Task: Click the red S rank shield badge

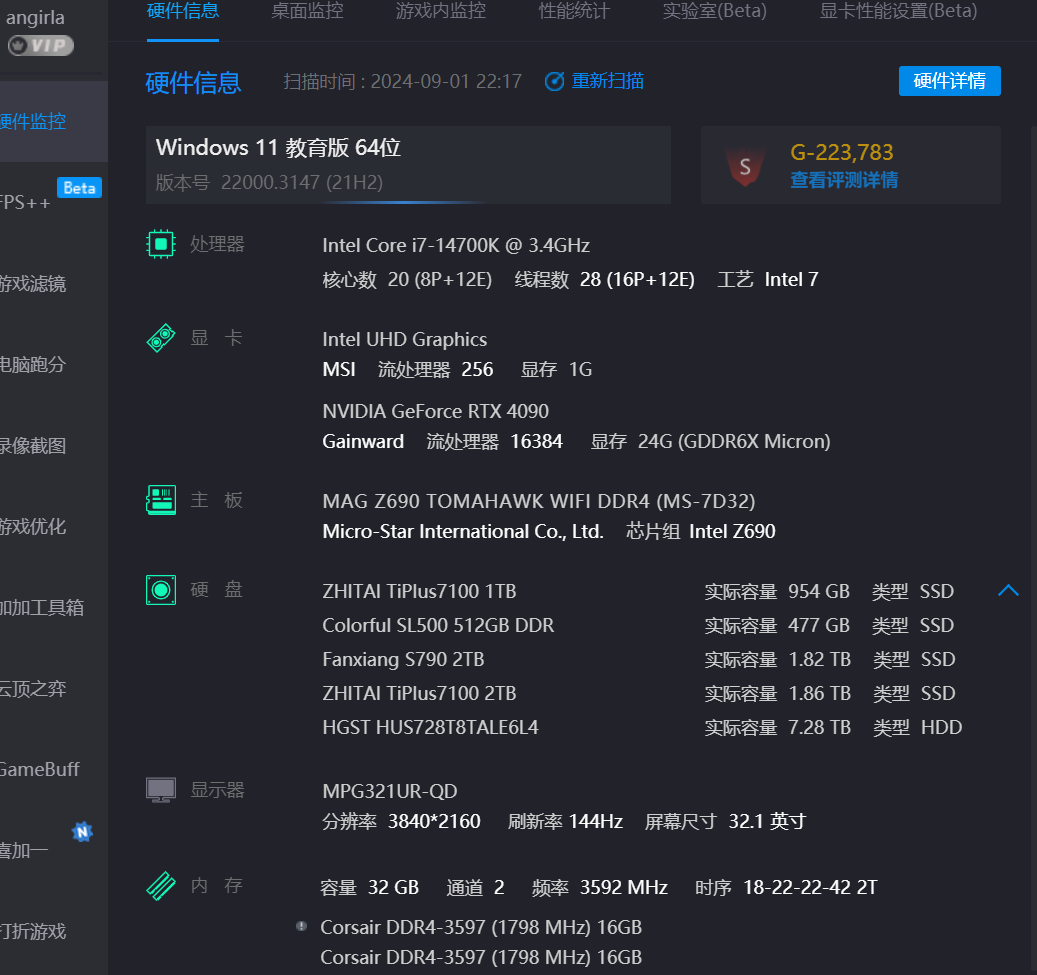Action: tap(745, 167)
